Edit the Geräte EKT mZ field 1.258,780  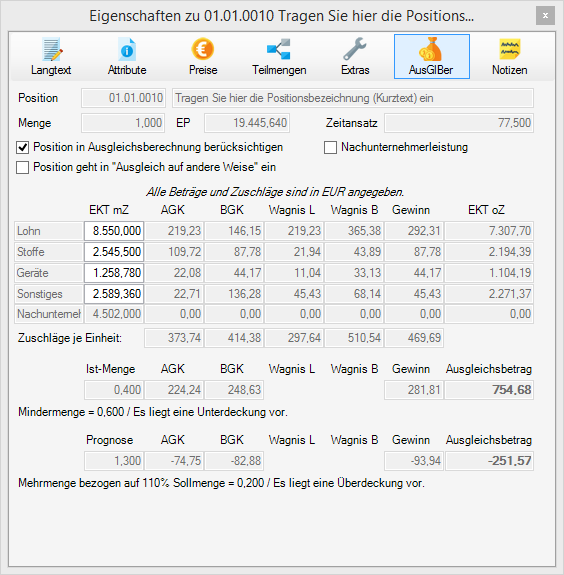coord(114,273)
